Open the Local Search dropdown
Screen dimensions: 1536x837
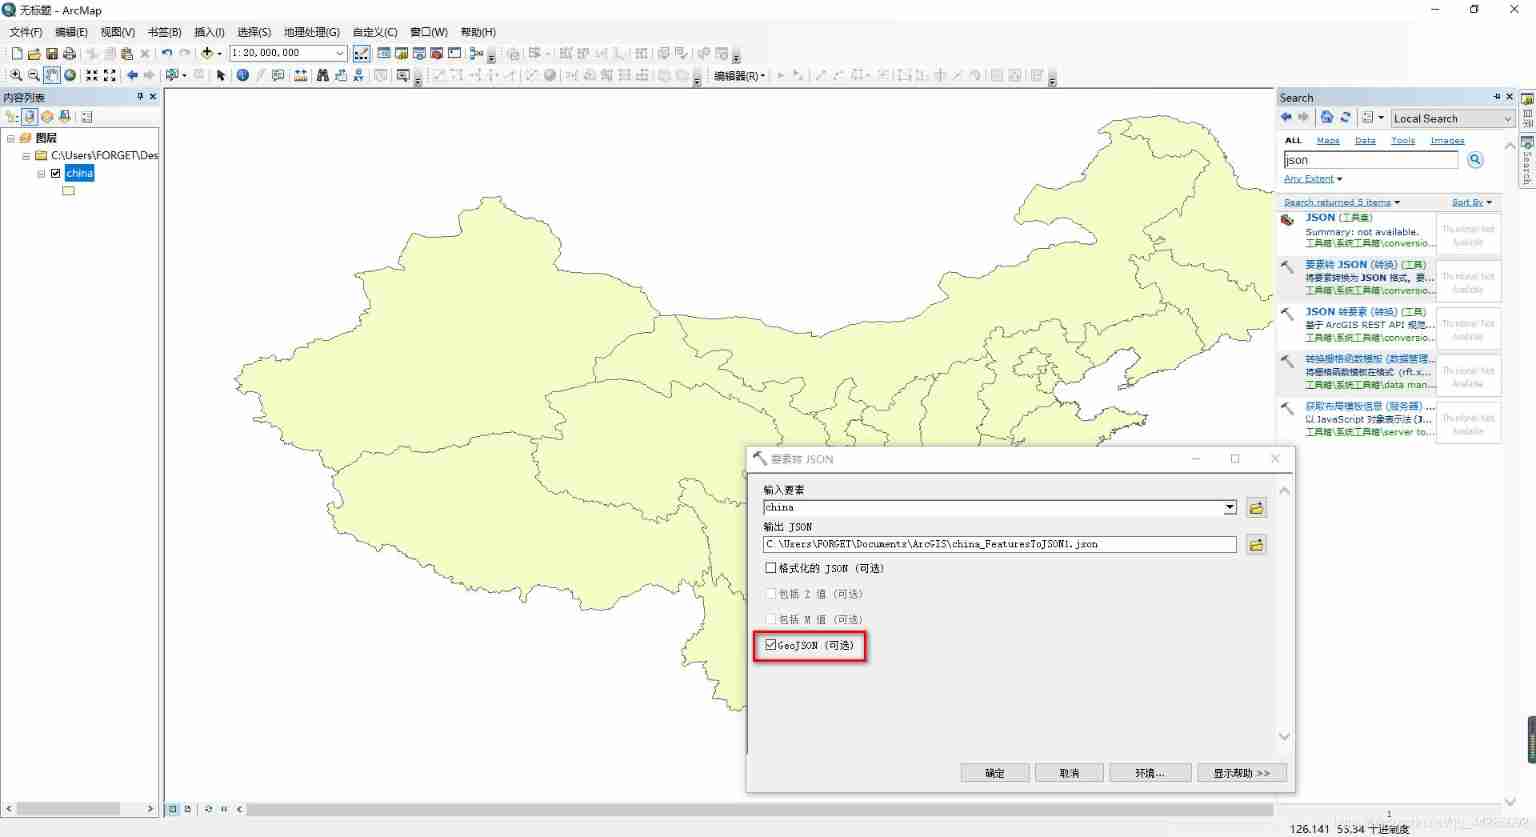(x=1508, y=119)
